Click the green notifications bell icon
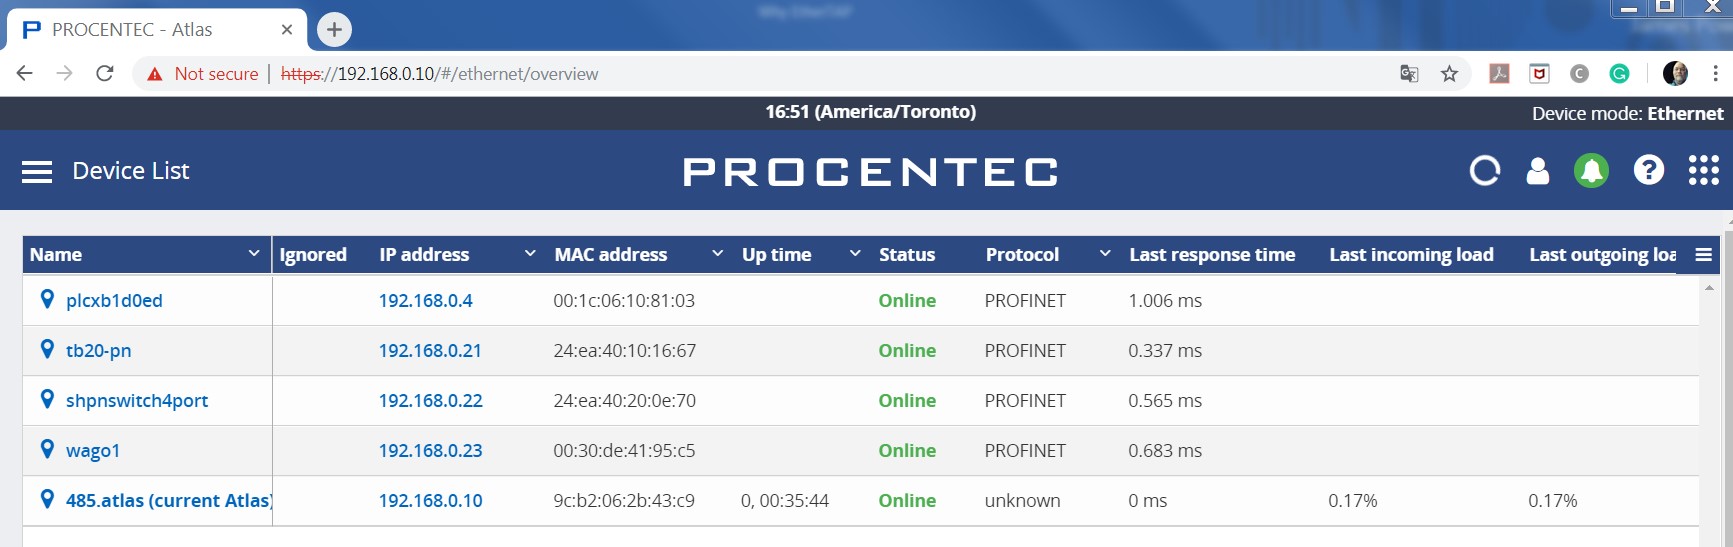Screen dimensions: 1733x547 (x=1591, y=171)
